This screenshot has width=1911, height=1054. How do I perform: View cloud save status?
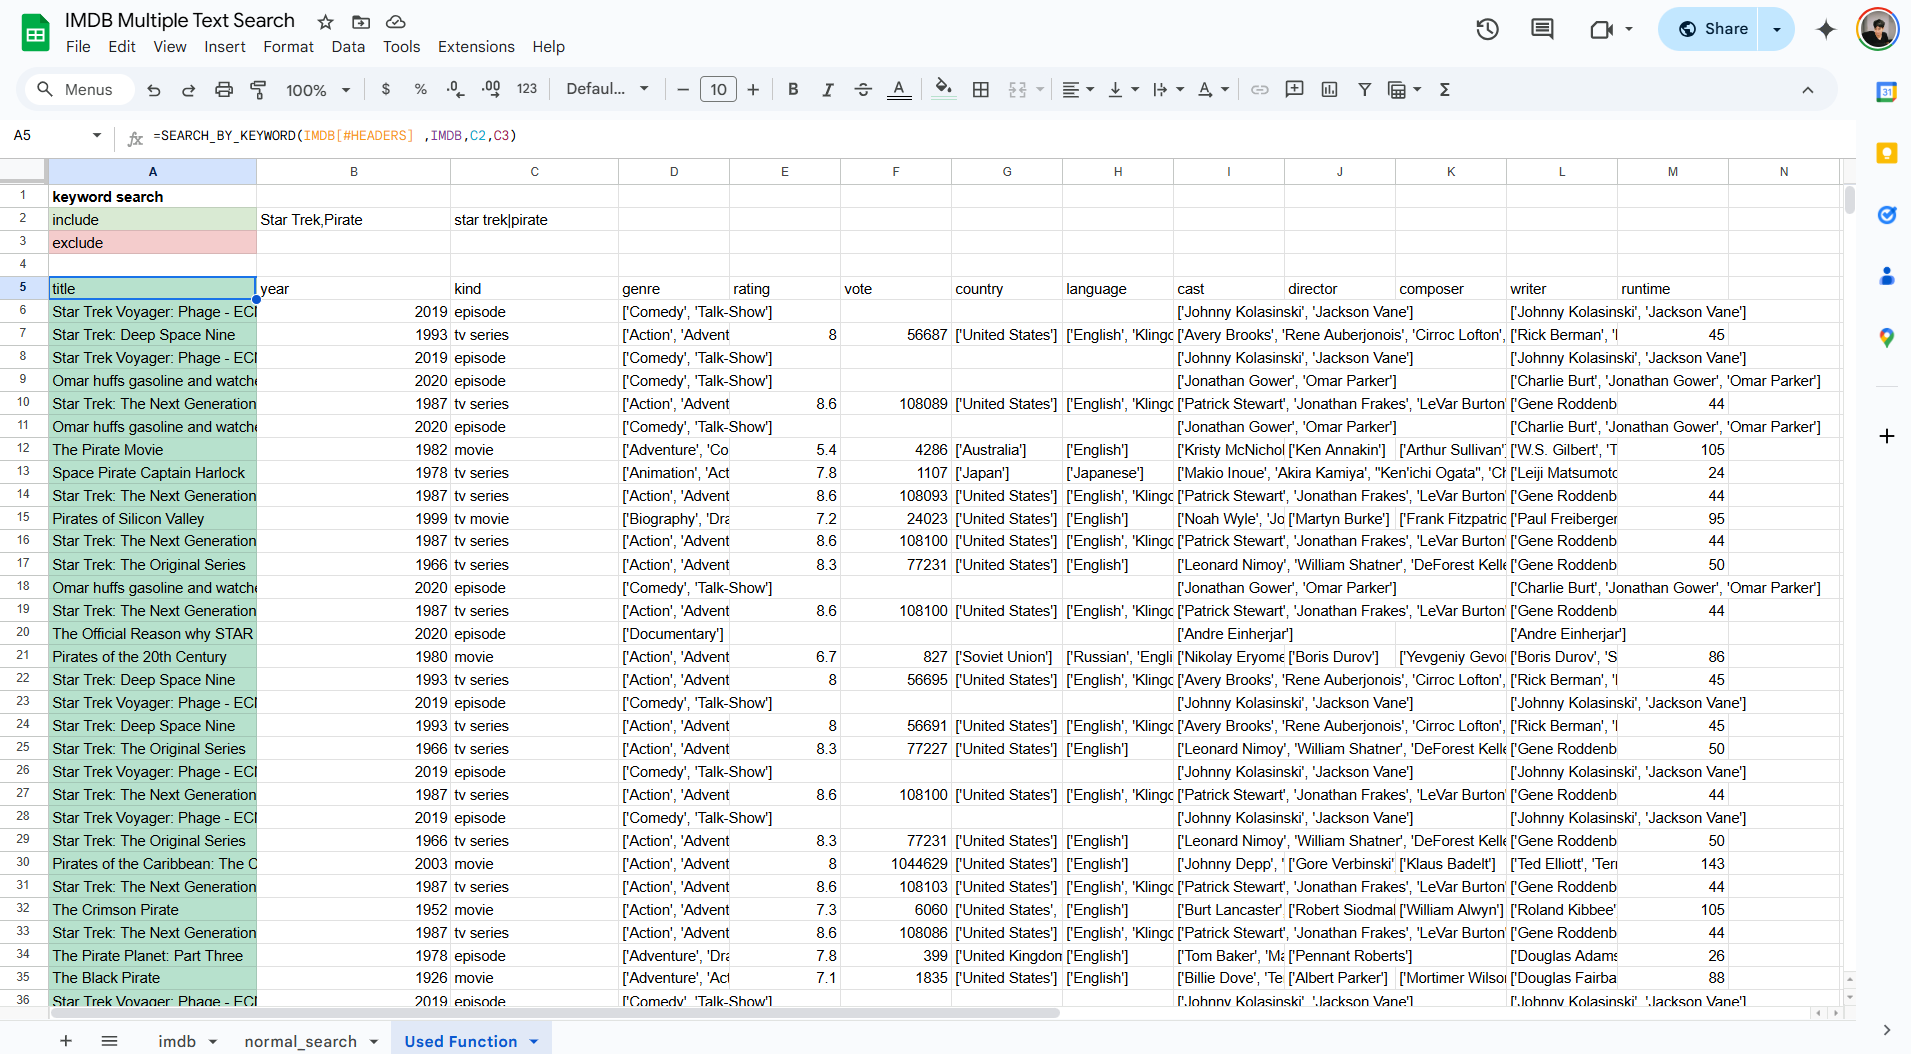(x=396, y=21)
